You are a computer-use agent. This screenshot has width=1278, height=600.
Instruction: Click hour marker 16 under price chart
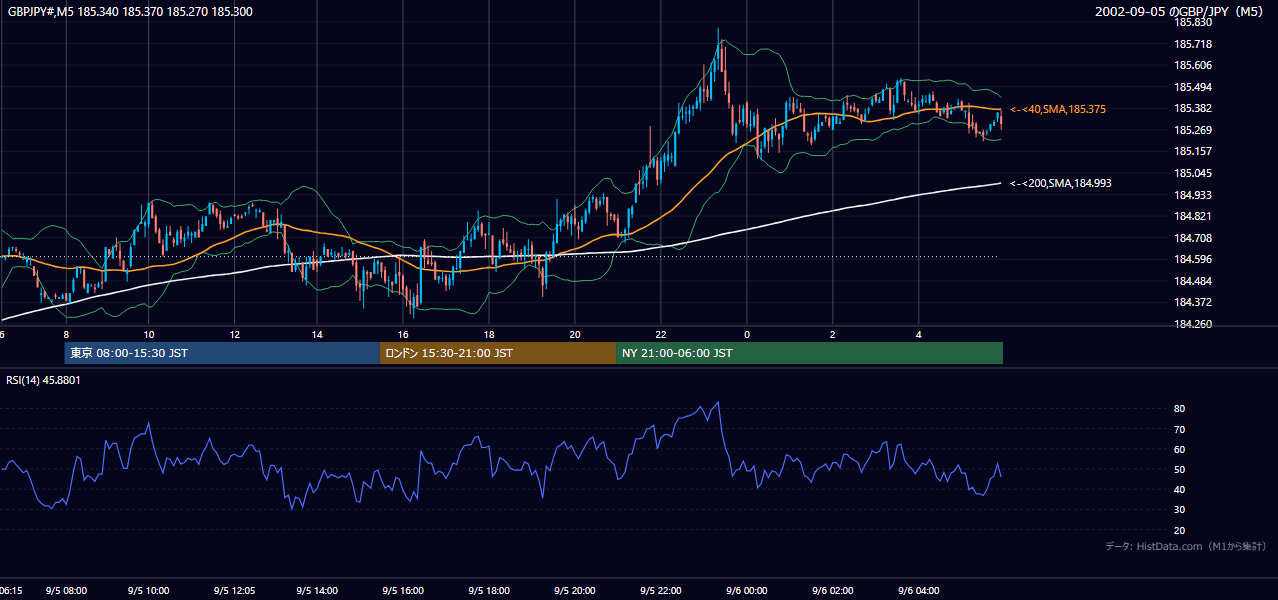[x=403, y=334]
